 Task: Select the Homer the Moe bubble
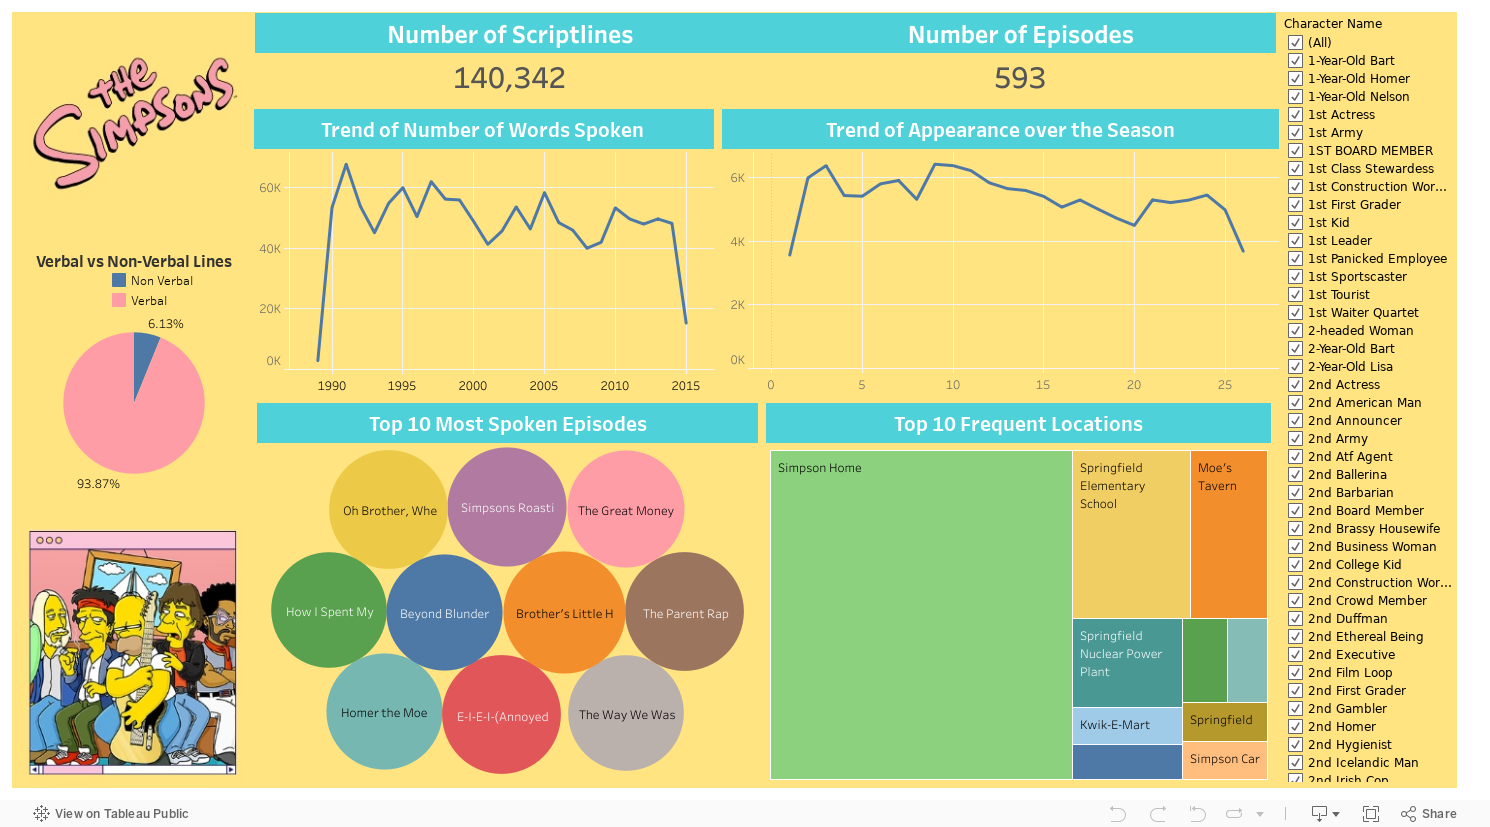(x=384, y=712)
